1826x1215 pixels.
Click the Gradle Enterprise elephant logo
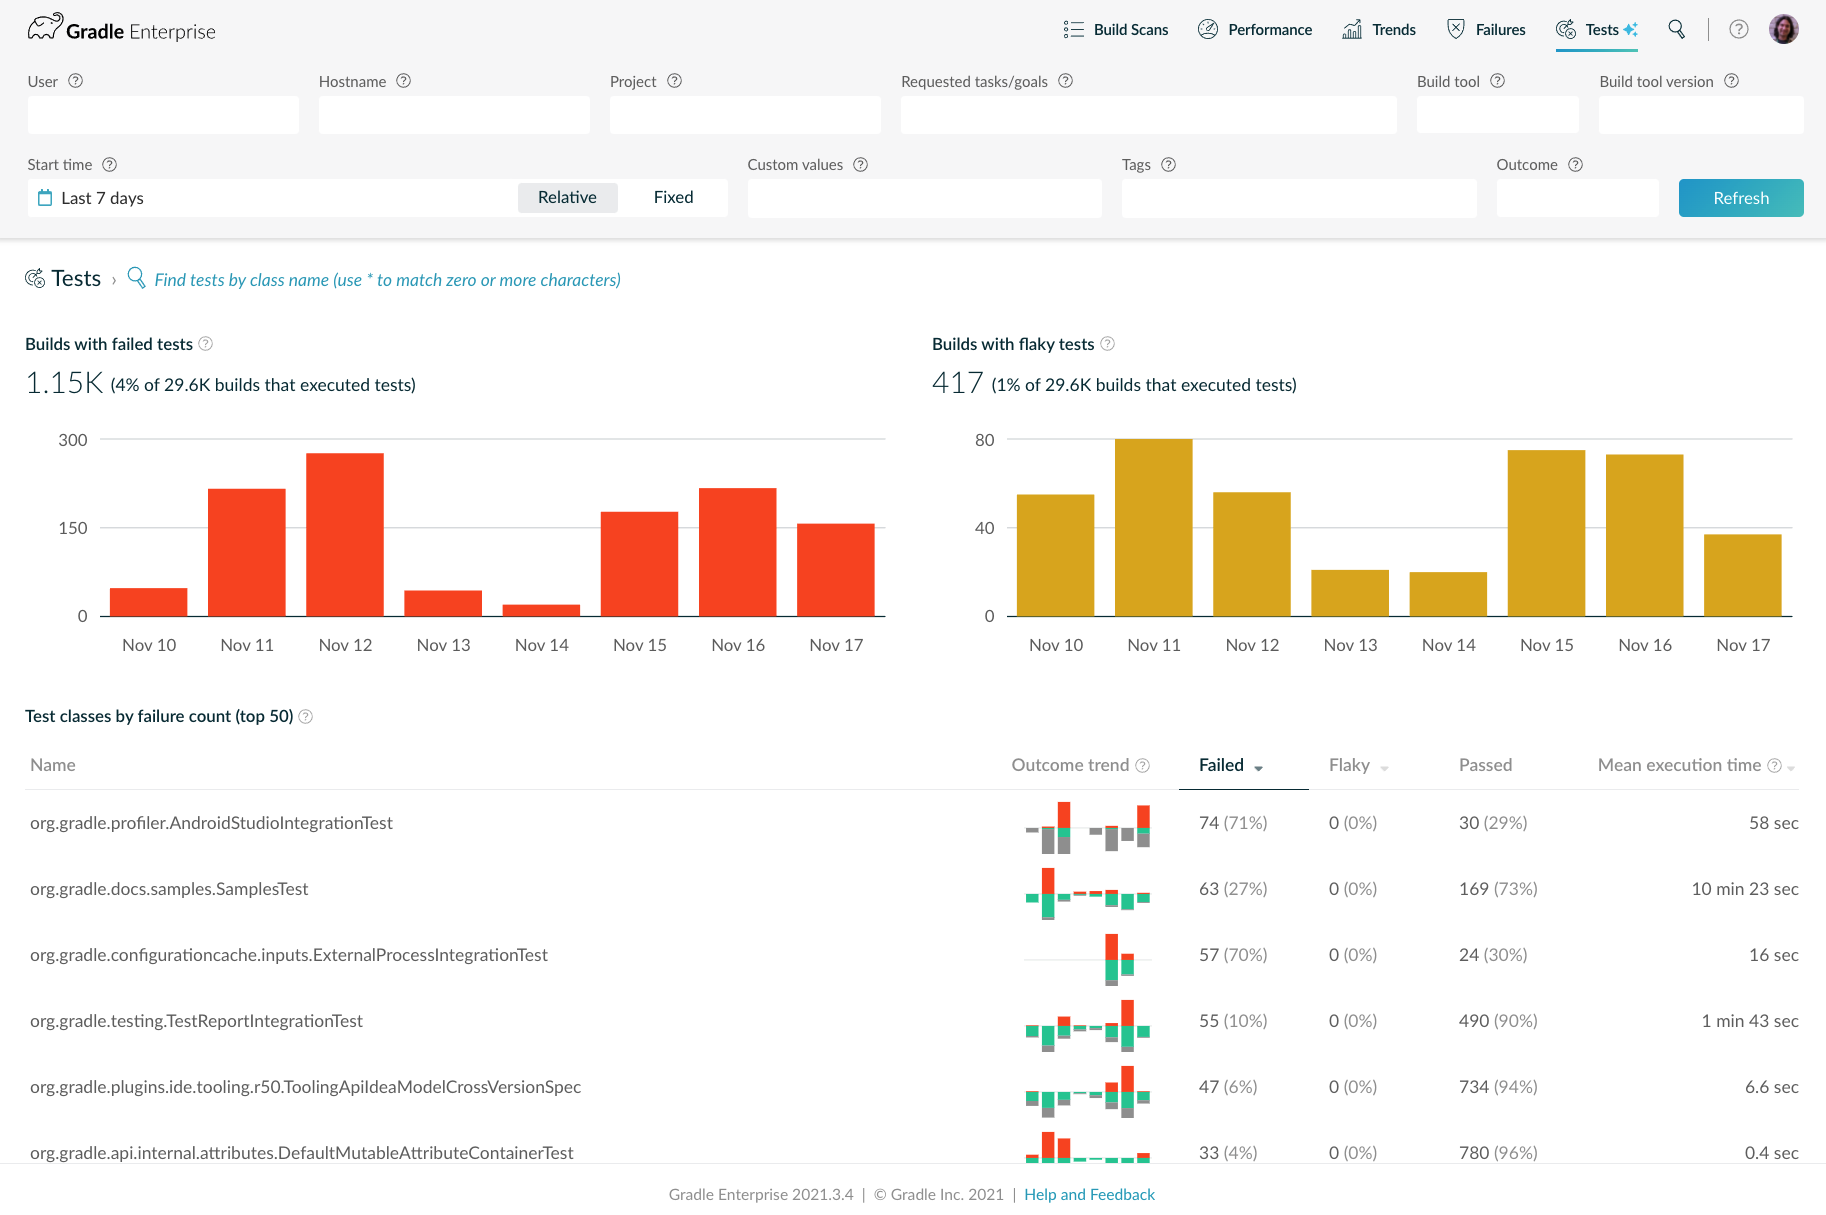(x=45, y=28)
